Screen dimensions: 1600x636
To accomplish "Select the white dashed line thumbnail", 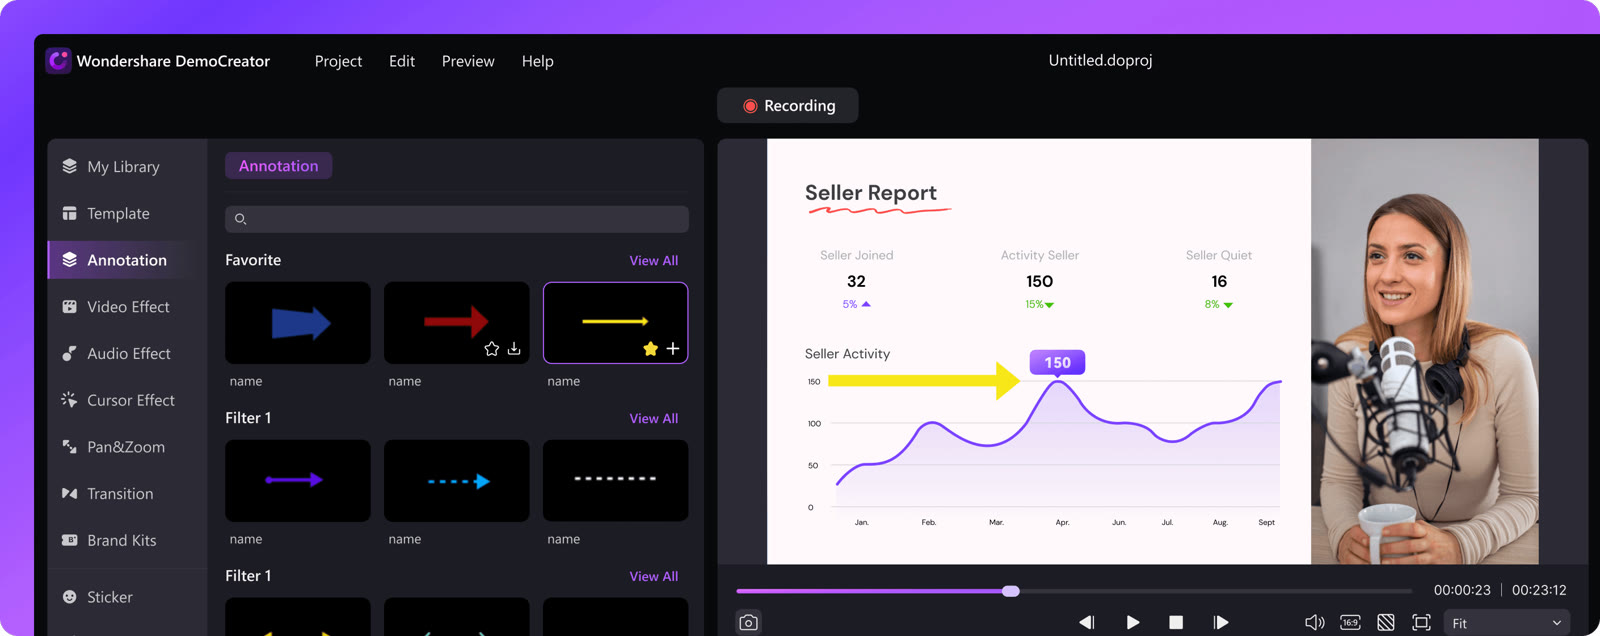I will coord(616,481).
